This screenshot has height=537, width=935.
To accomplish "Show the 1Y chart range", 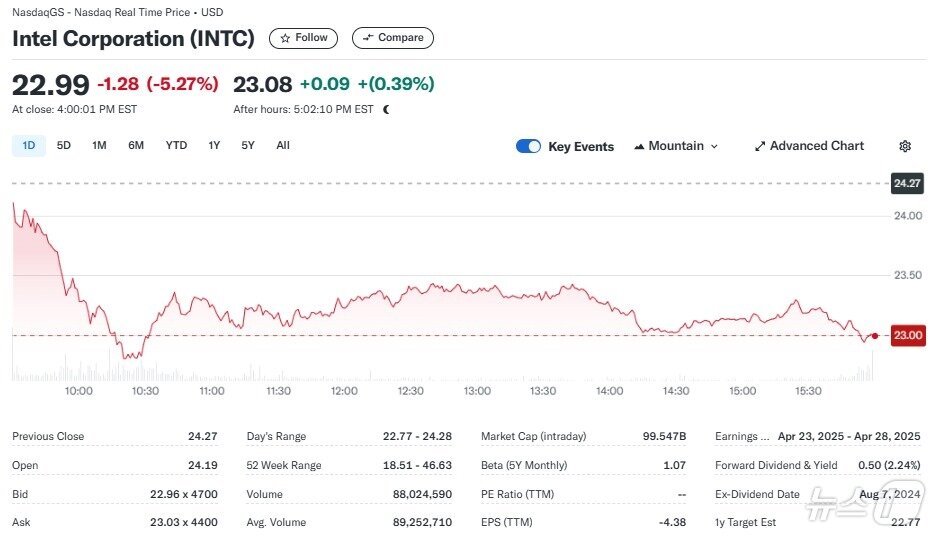I will [x=214, y=146].
